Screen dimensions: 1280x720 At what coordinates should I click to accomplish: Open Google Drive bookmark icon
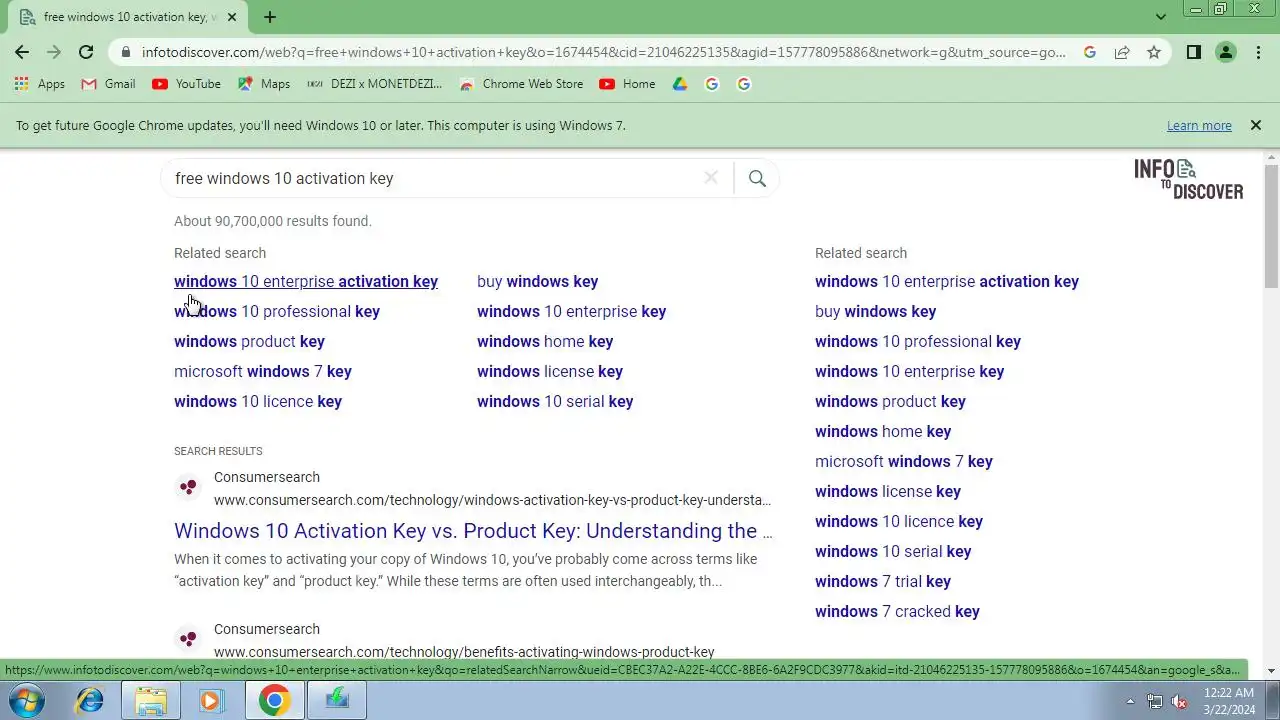[x=680, y=84]
